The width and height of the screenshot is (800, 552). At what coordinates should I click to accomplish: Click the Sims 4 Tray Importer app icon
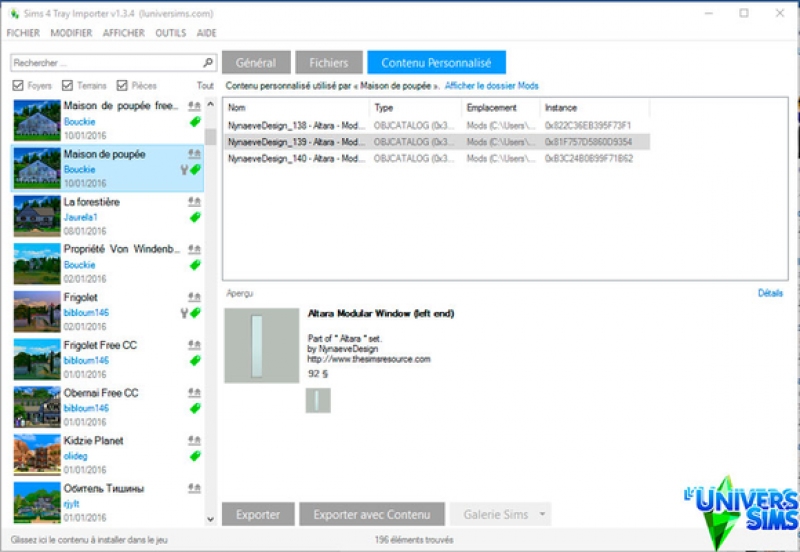click(14, 14)
